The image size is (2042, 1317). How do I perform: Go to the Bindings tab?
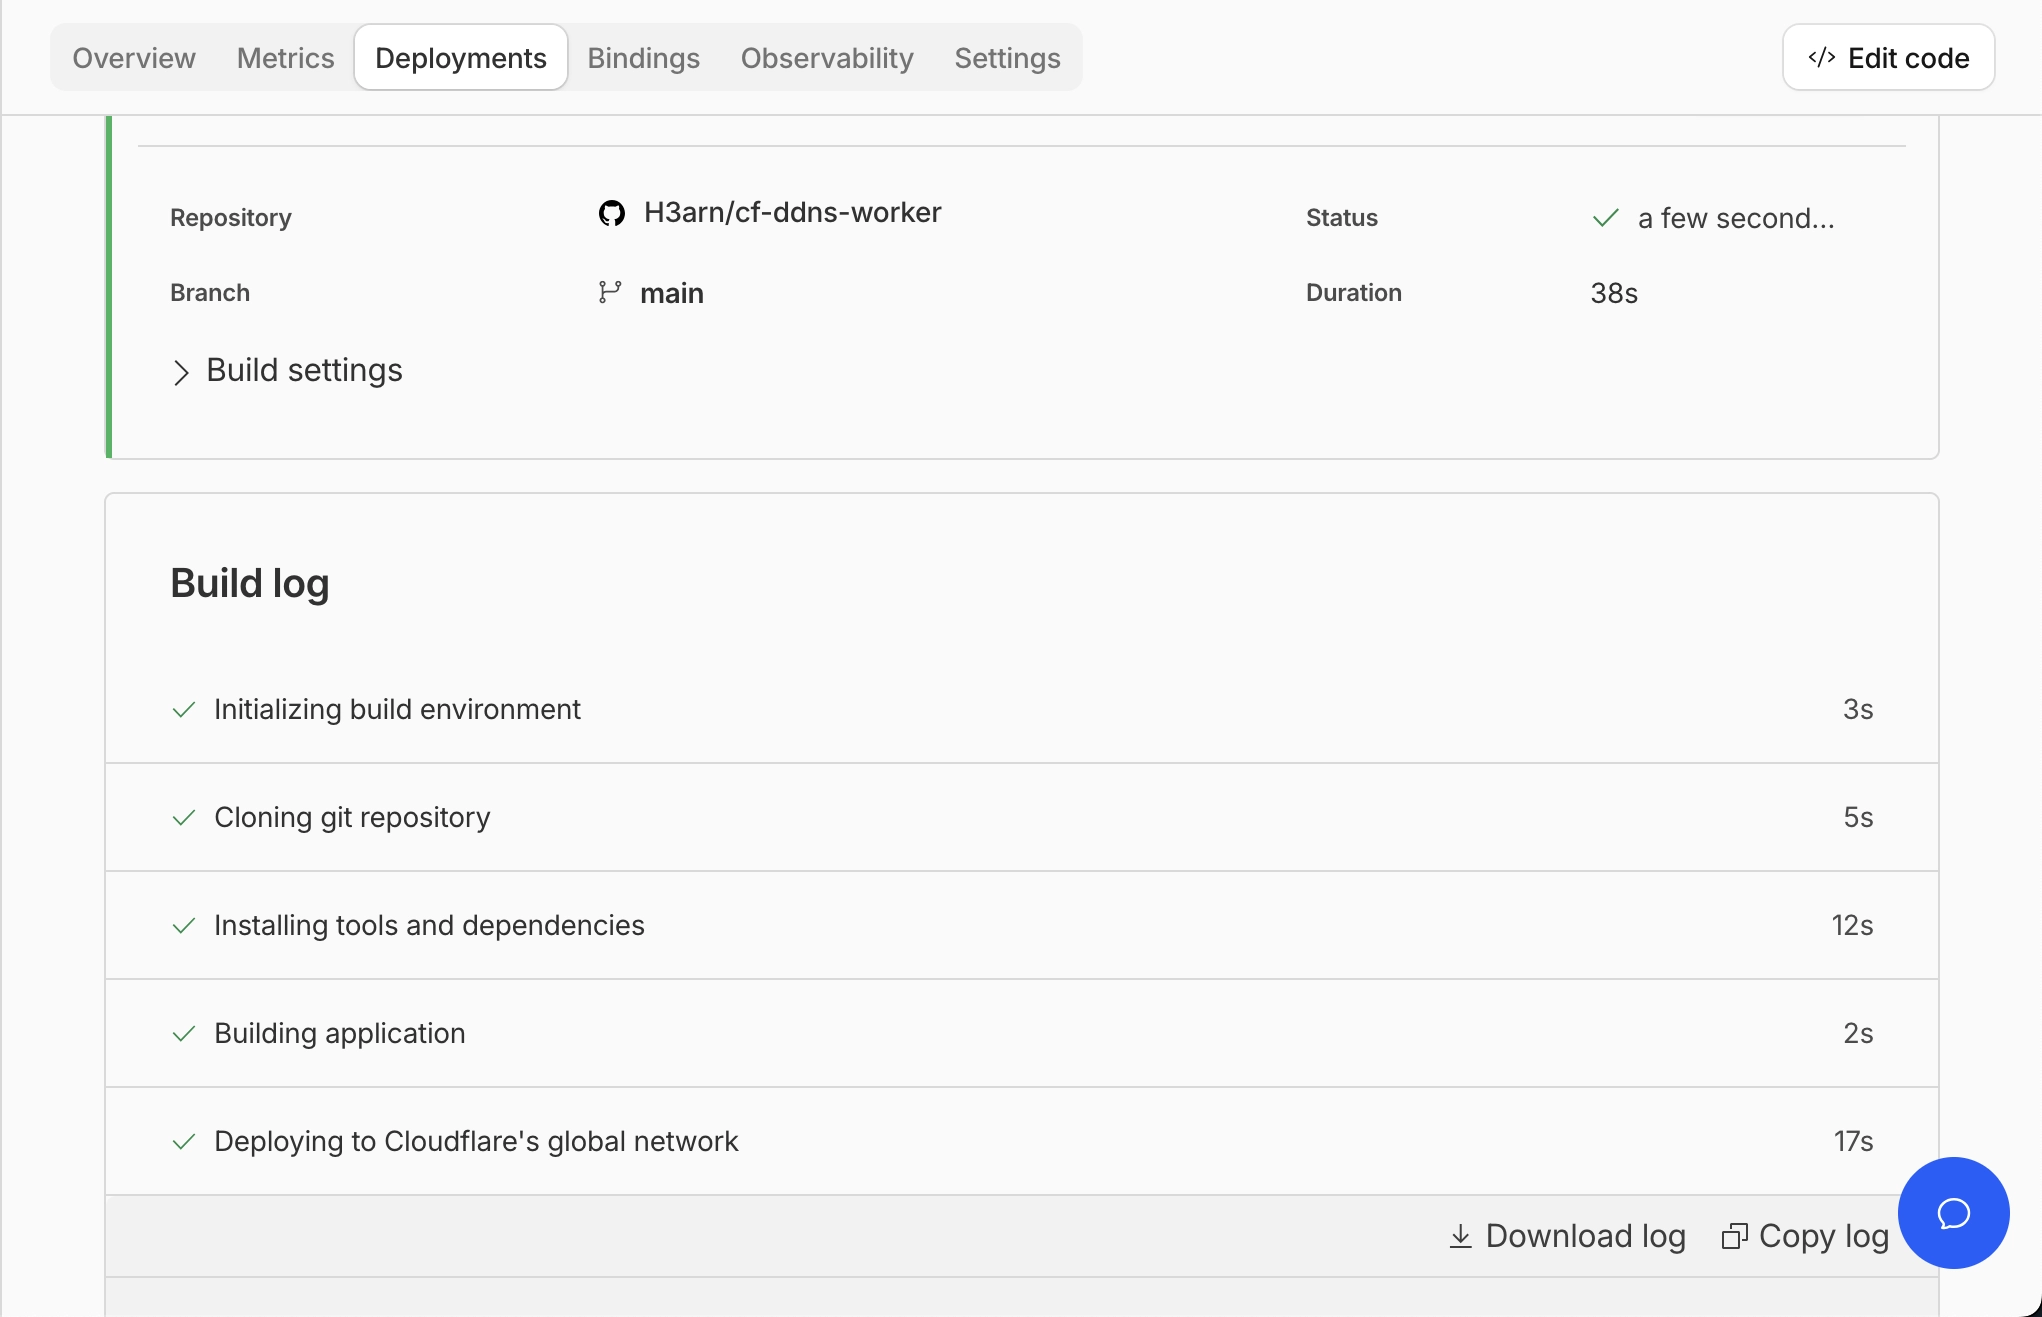643,58
